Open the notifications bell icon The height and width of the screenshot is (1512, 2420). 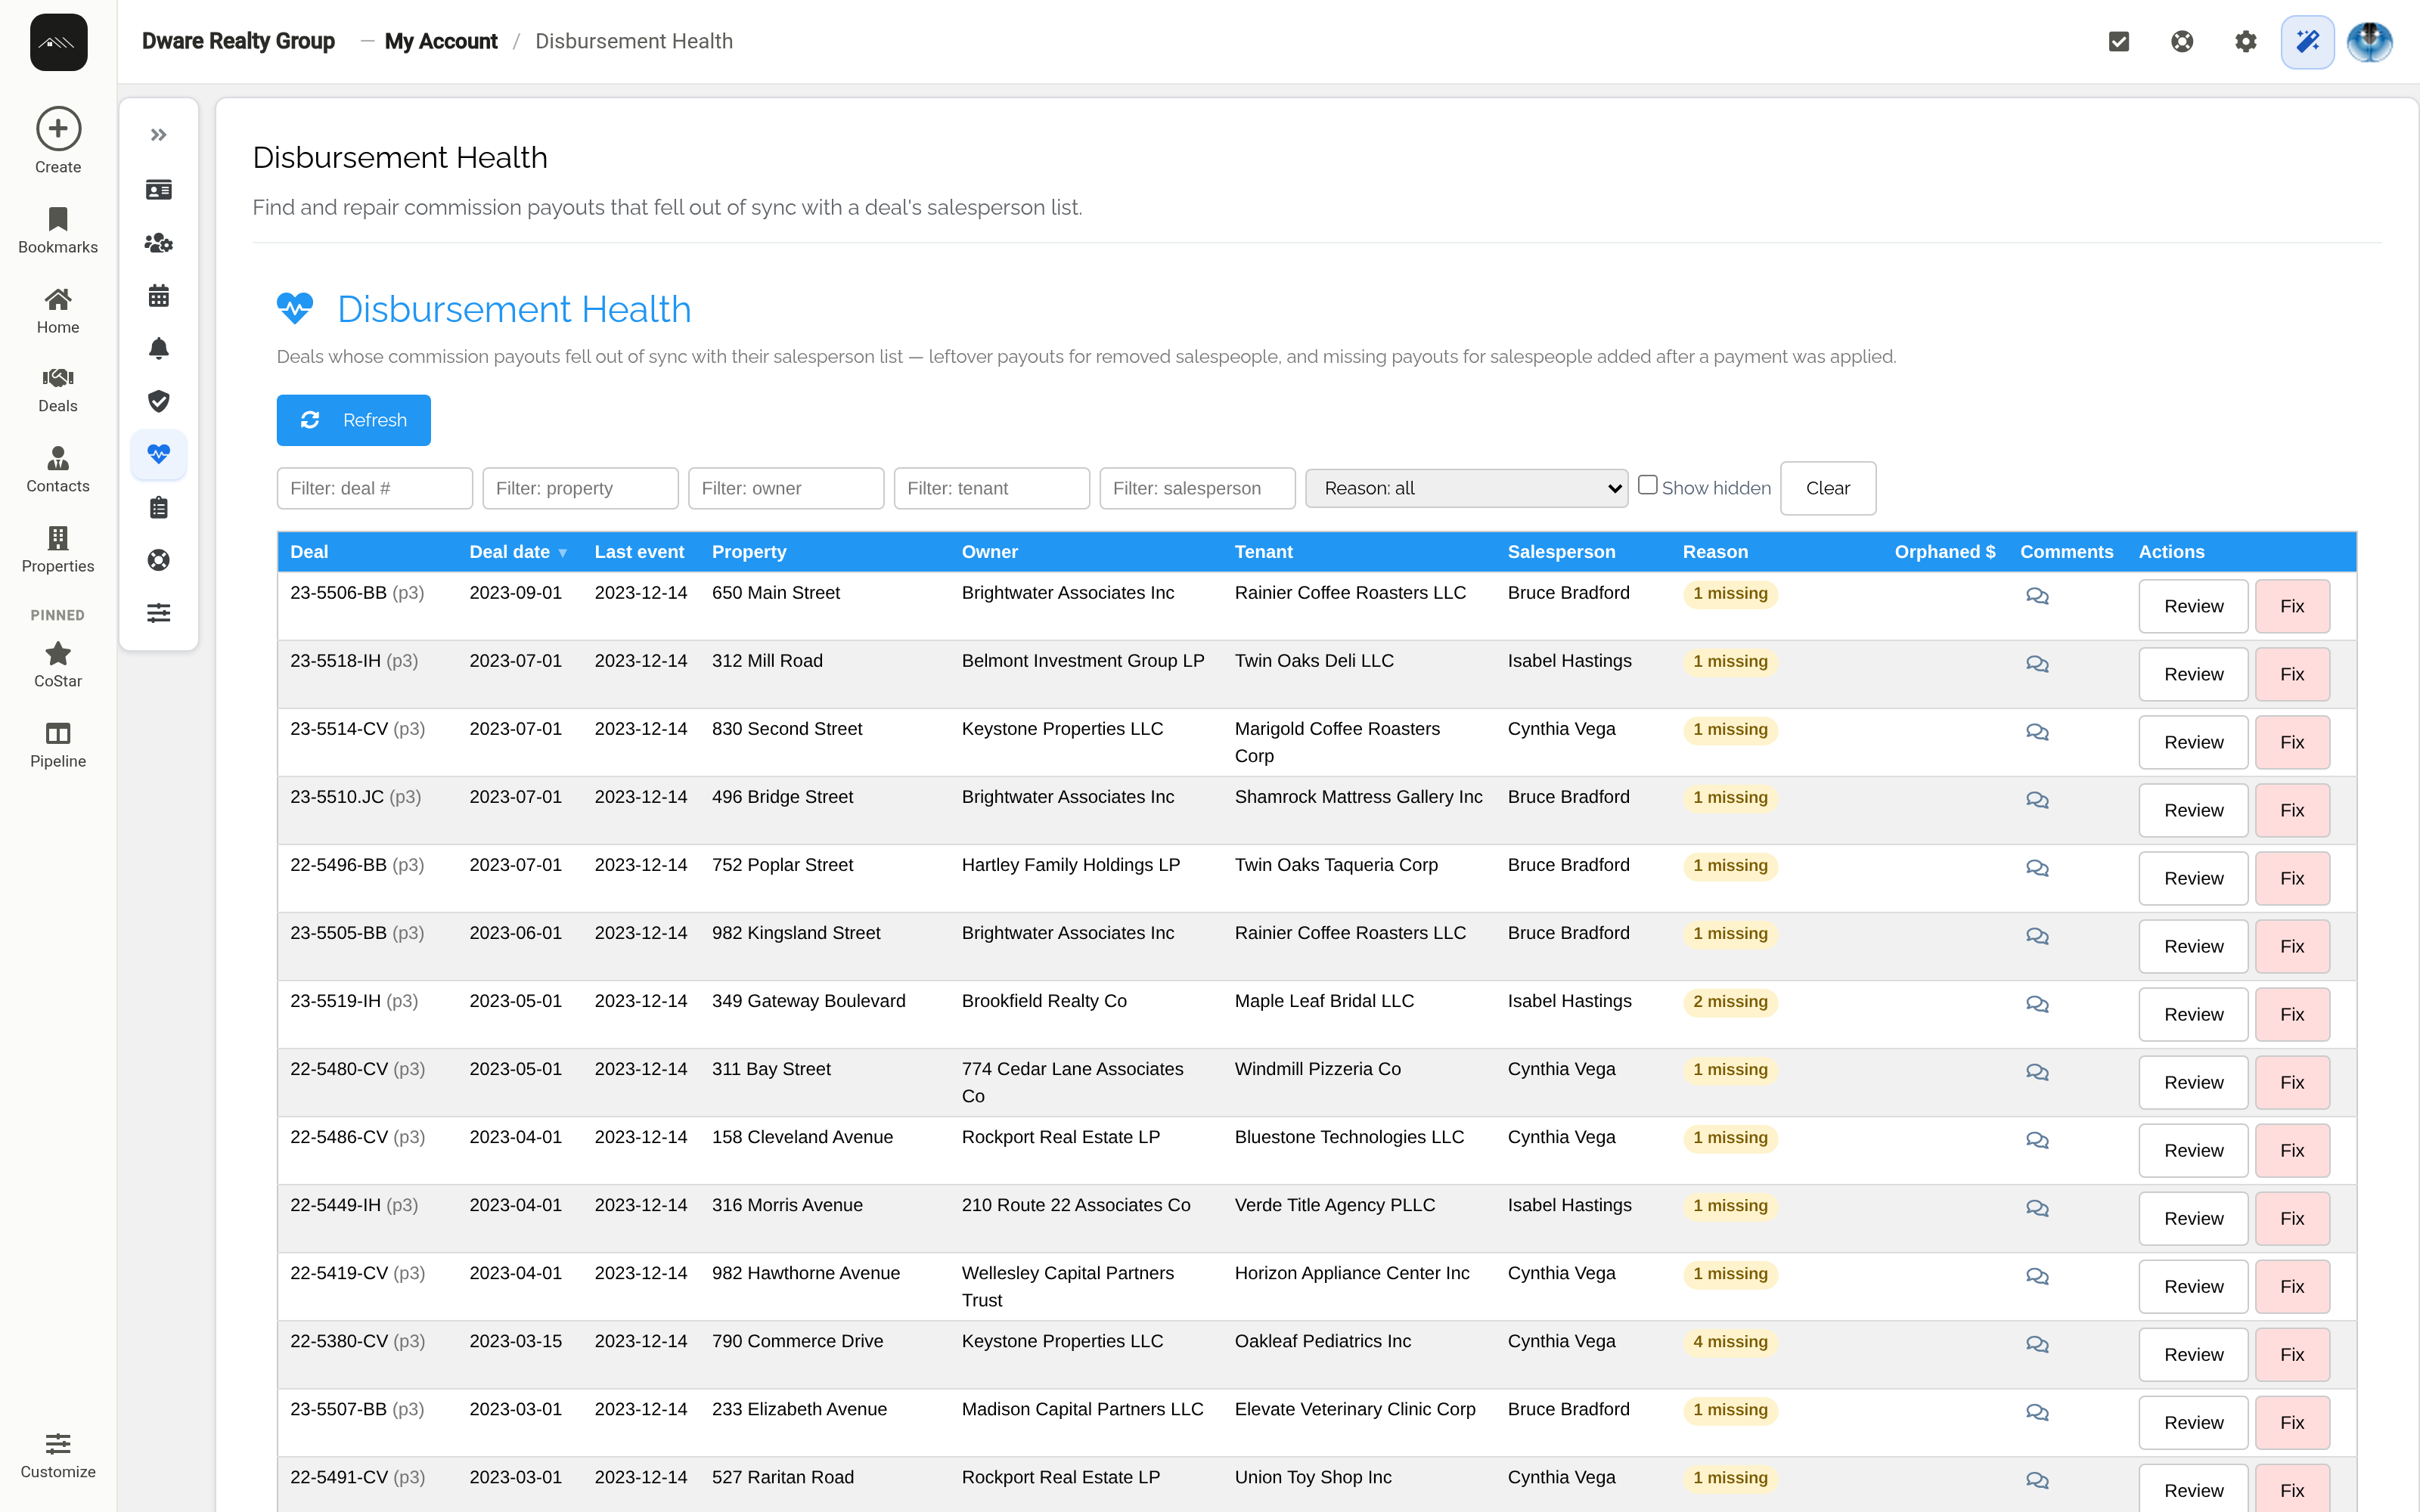tap(158, 348)
